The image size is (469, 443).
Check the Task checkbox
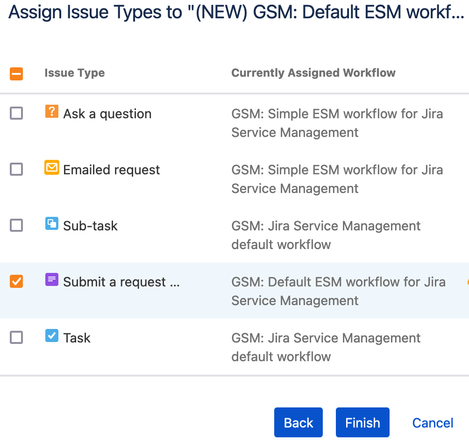point(16,337)
